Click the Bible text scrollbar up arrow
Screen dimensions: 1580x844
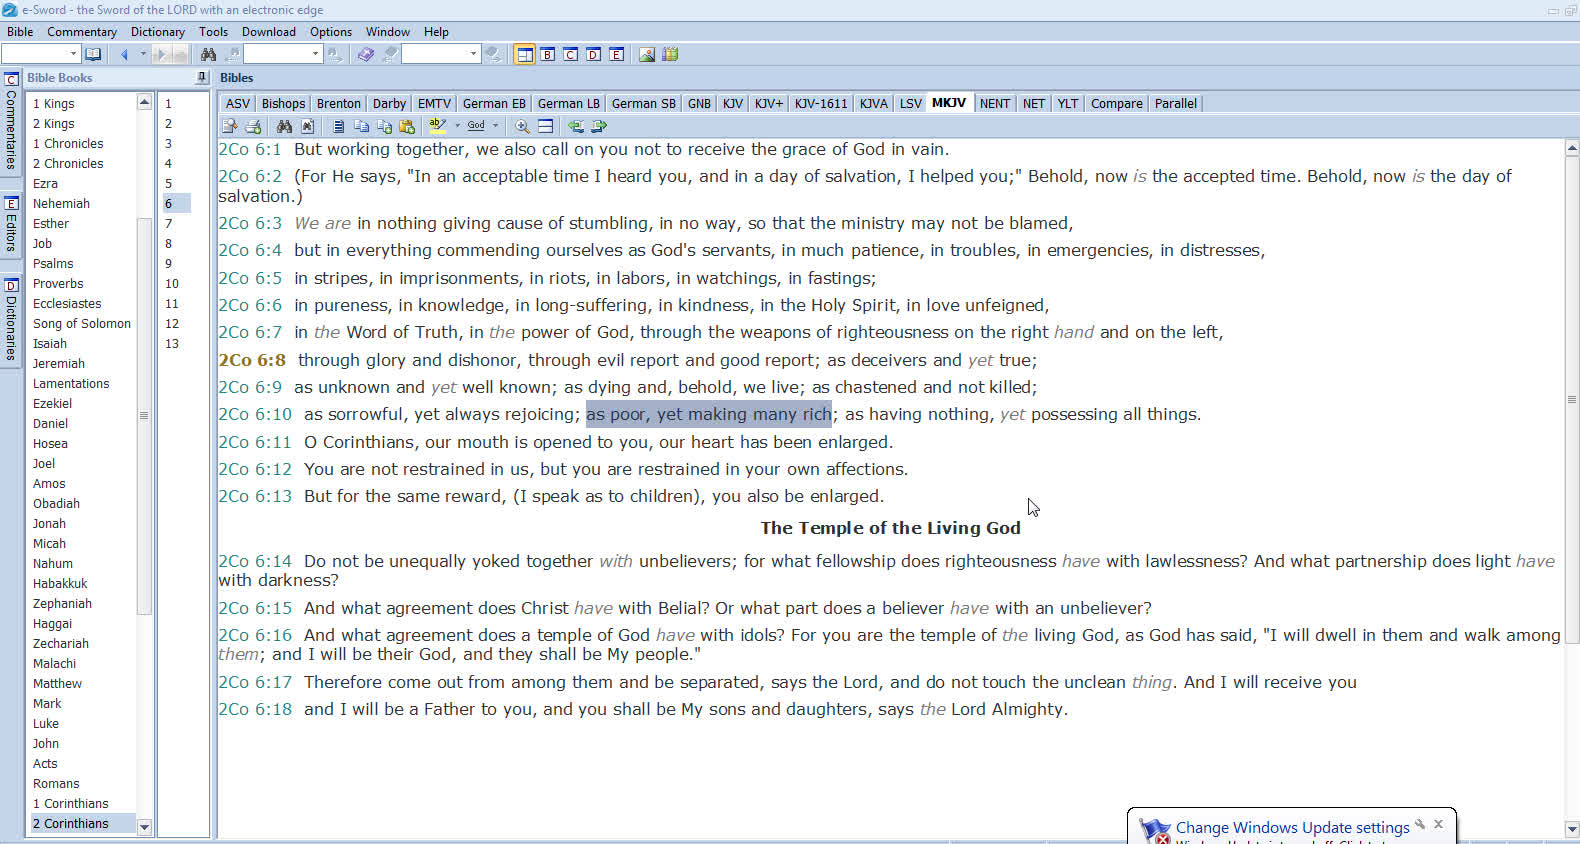click(1571, 148)
